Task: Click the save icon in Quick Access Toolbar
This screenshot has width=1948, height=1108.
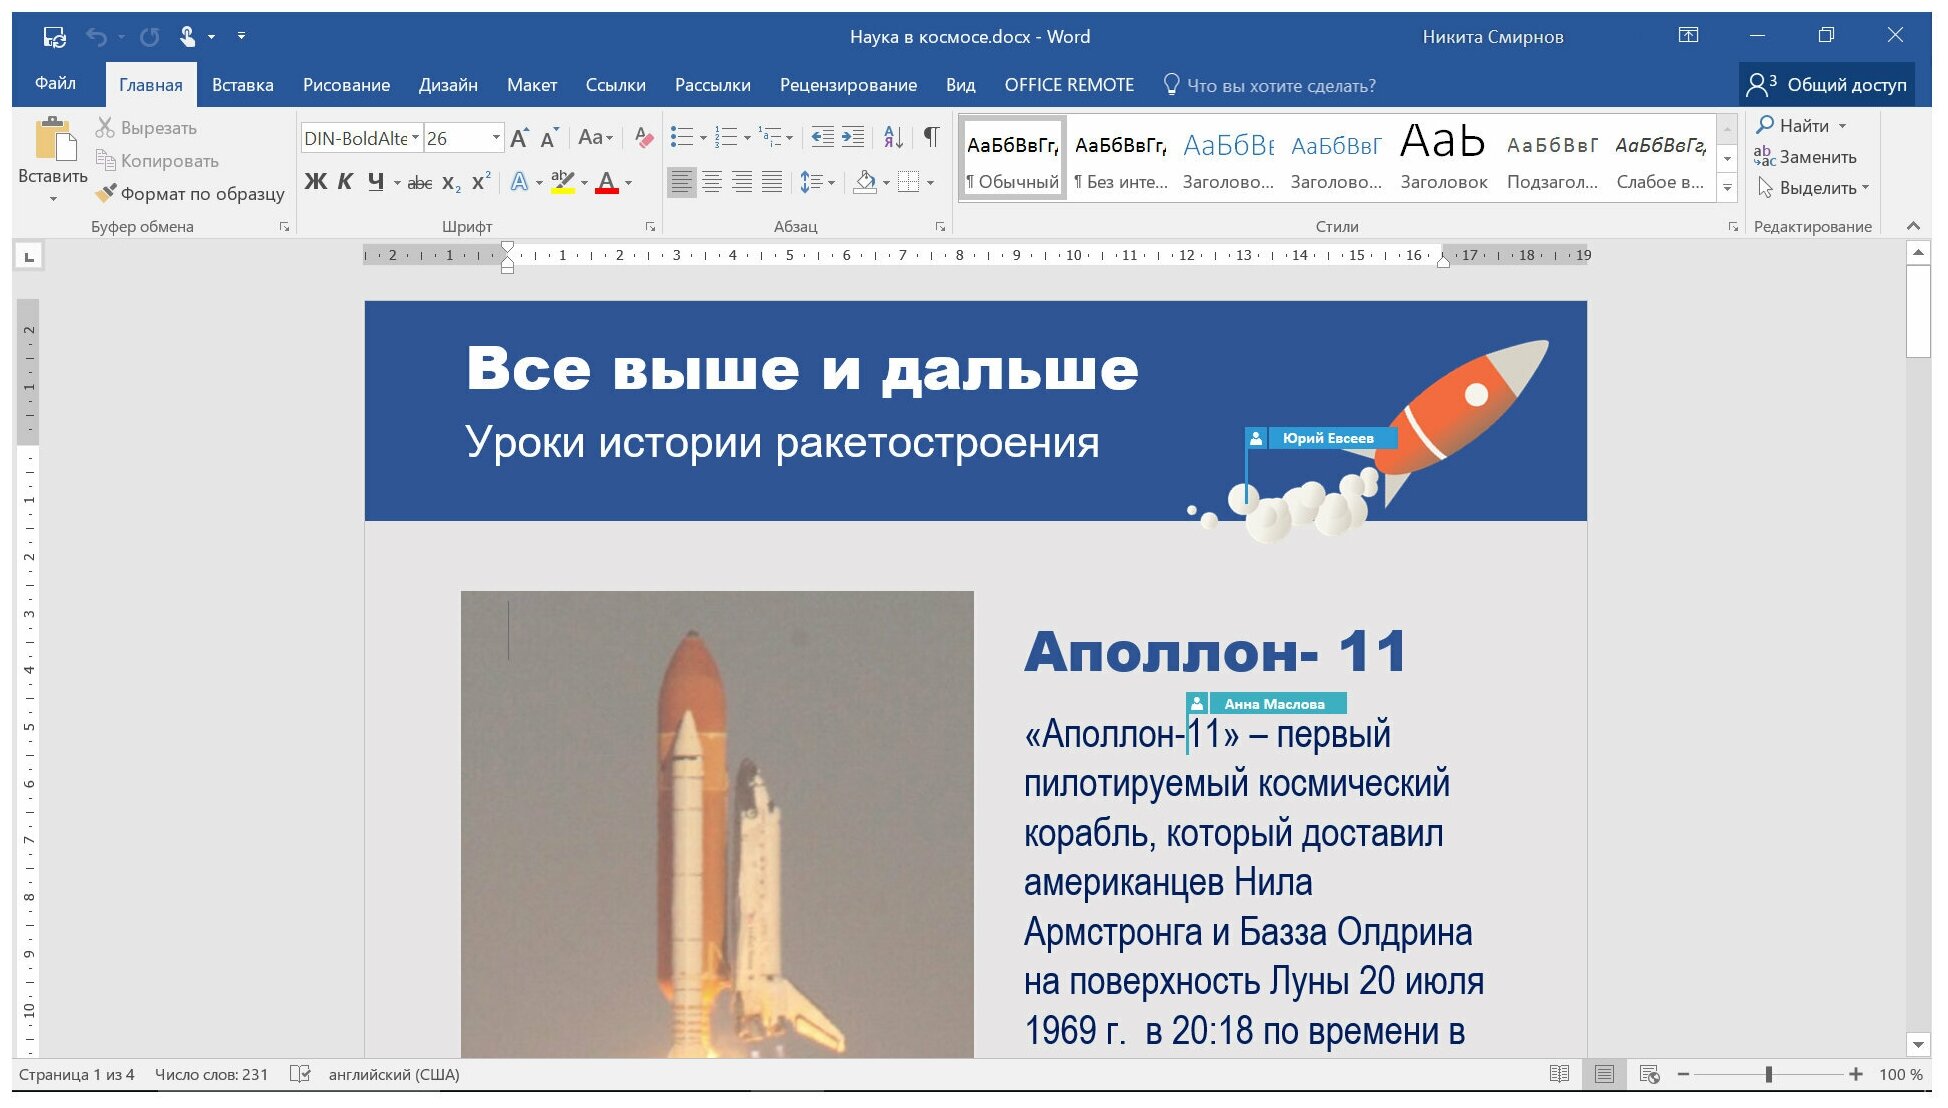Action: (54, 37)
